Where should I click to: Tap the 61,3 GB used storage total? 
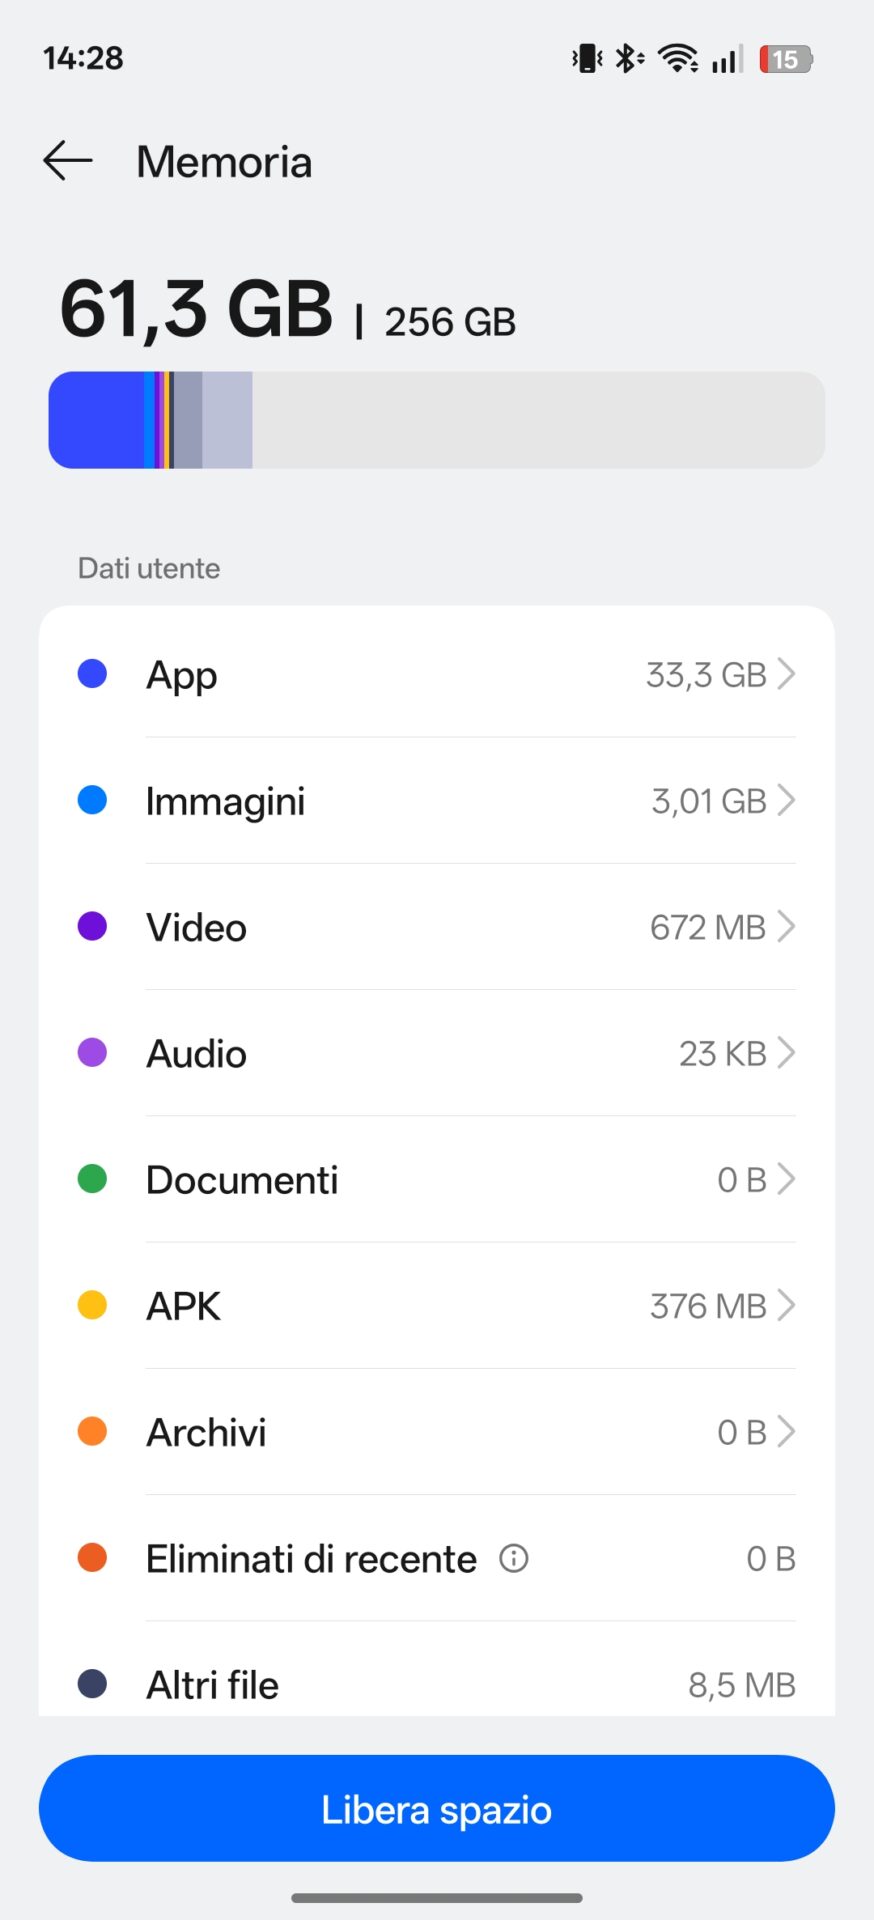click(196, 310)
